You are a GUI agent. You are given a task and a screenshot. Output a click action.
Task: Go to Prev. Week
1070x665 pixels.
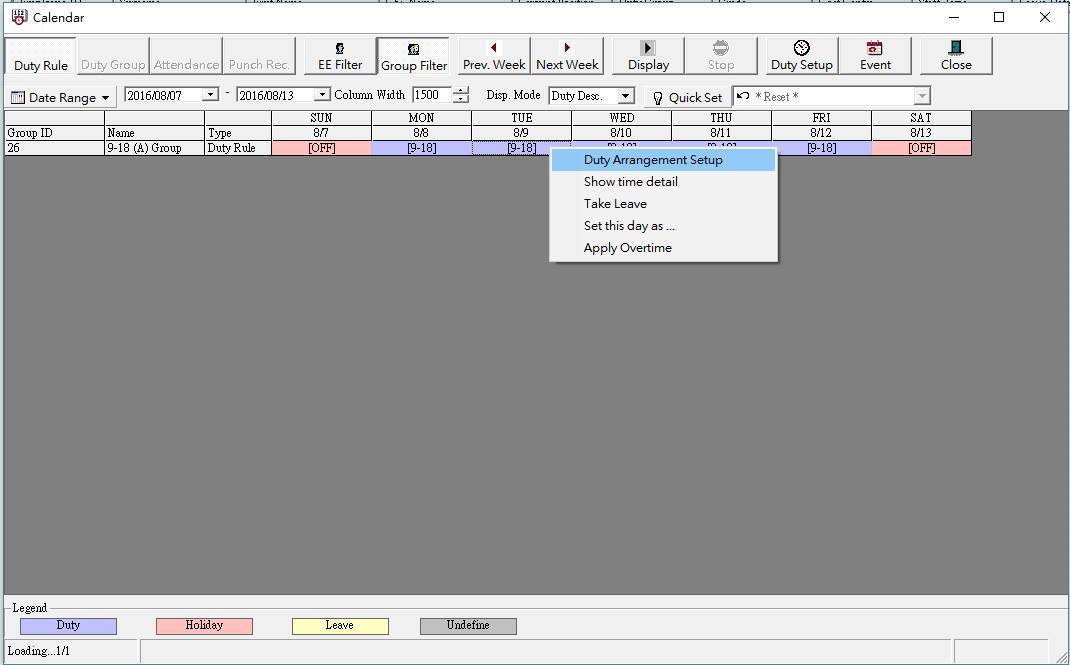pos(494,55)
